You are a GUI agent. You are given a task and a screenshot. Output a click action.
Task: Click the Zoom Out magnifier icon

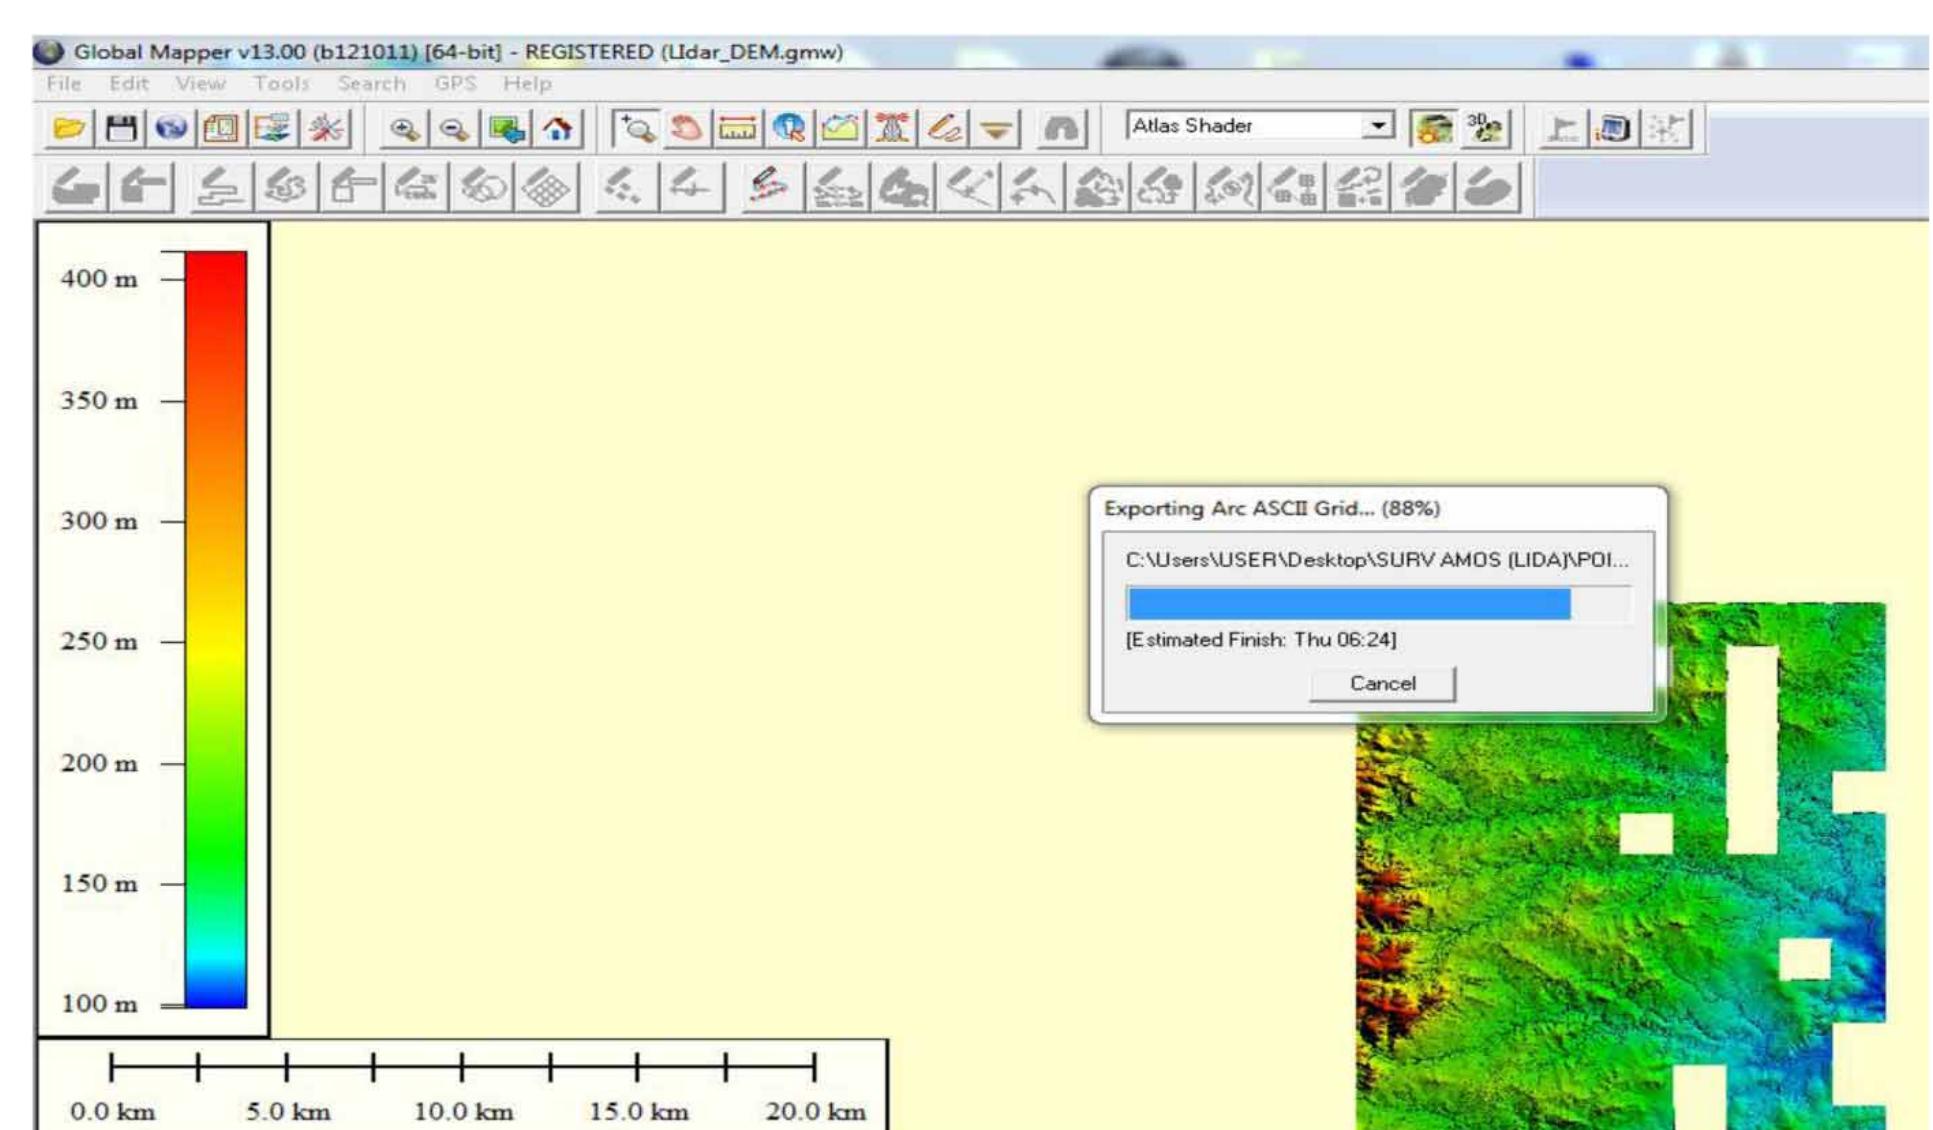tap(455, 129)
